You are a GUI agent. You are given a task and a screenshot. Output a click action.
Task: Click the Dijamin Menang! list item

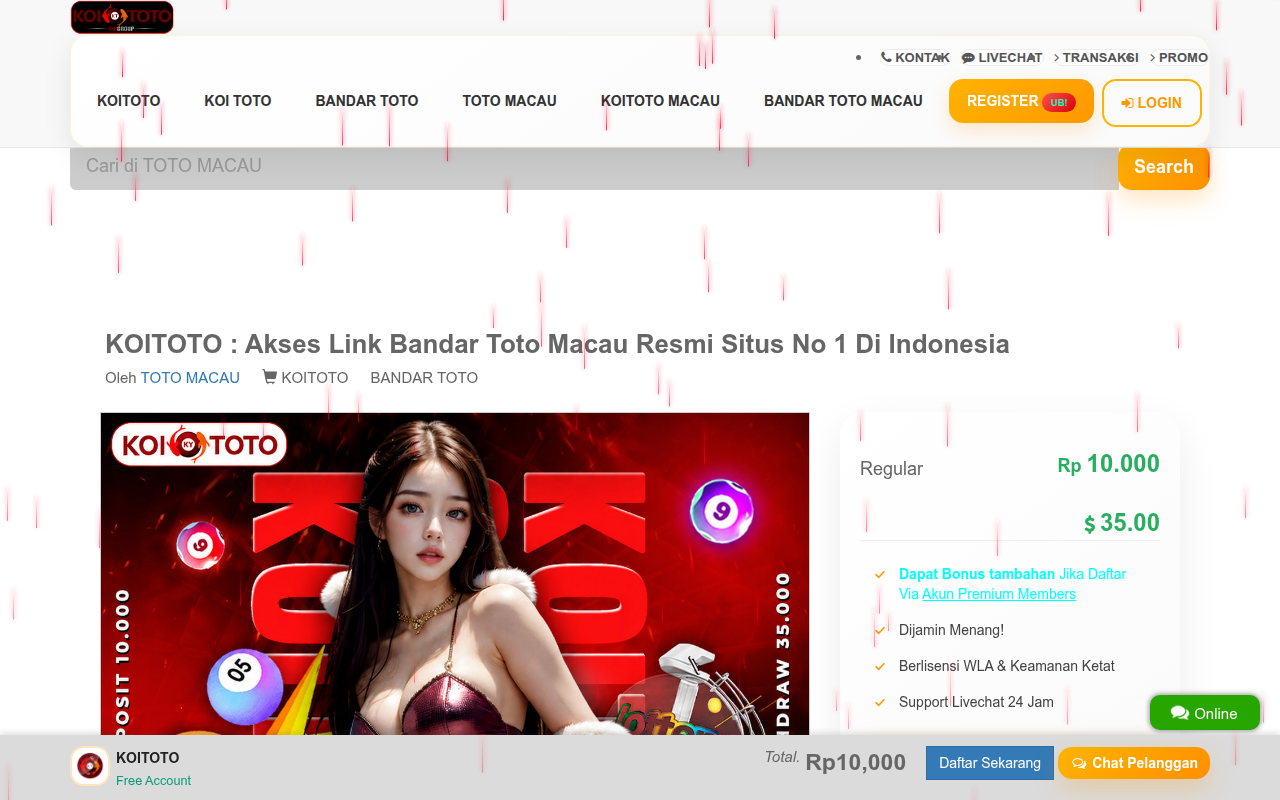point(951,630)
